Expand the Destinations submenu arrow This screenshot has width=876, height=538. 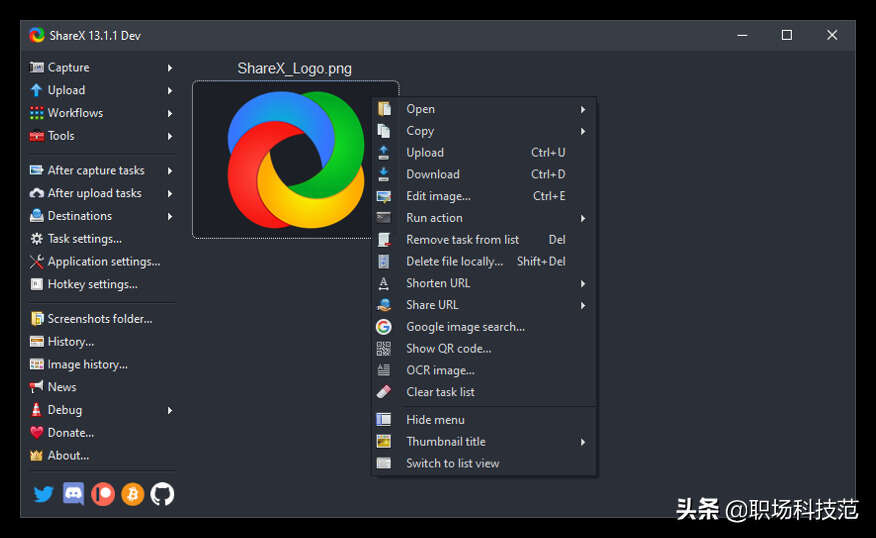170,216
